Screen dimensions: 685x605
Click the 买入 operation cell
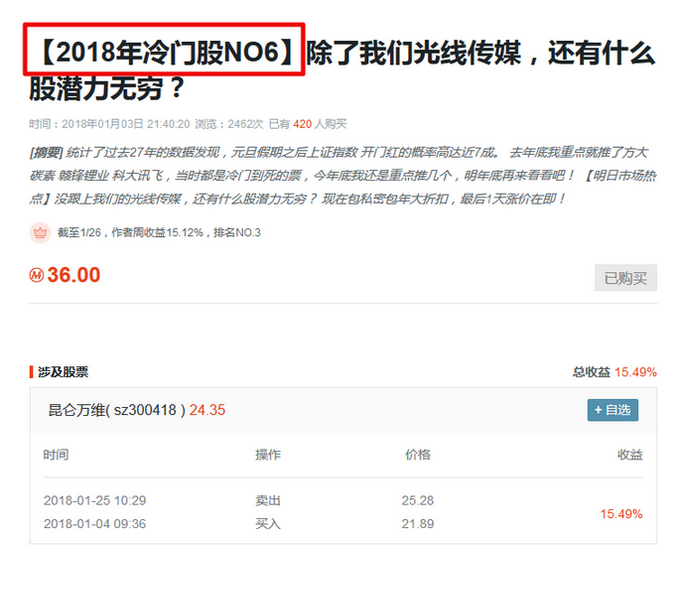[x=268, y=524]
